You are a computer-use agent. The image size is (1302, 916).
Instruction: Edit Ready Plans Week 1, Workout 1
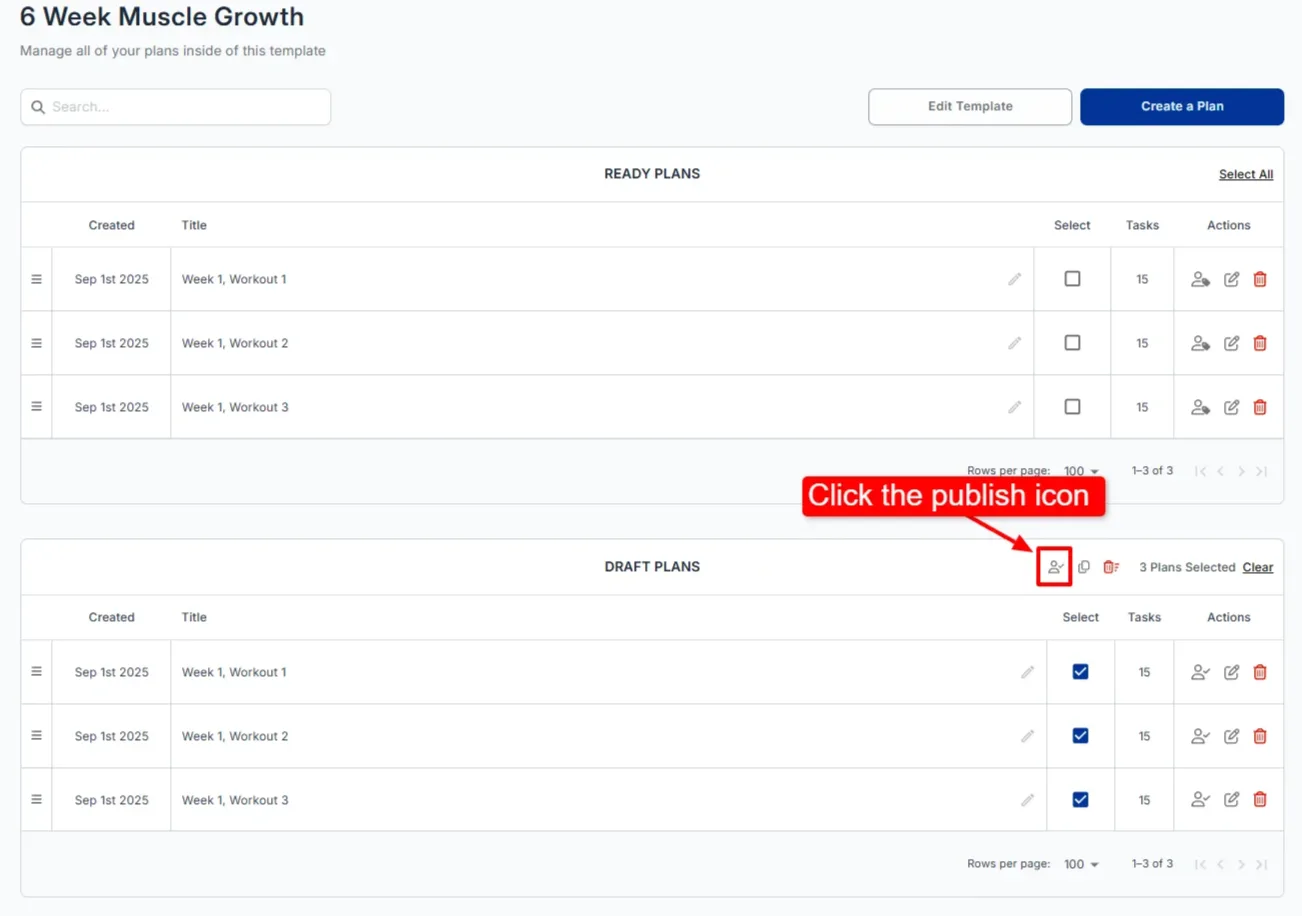[x=1232, y=279]
